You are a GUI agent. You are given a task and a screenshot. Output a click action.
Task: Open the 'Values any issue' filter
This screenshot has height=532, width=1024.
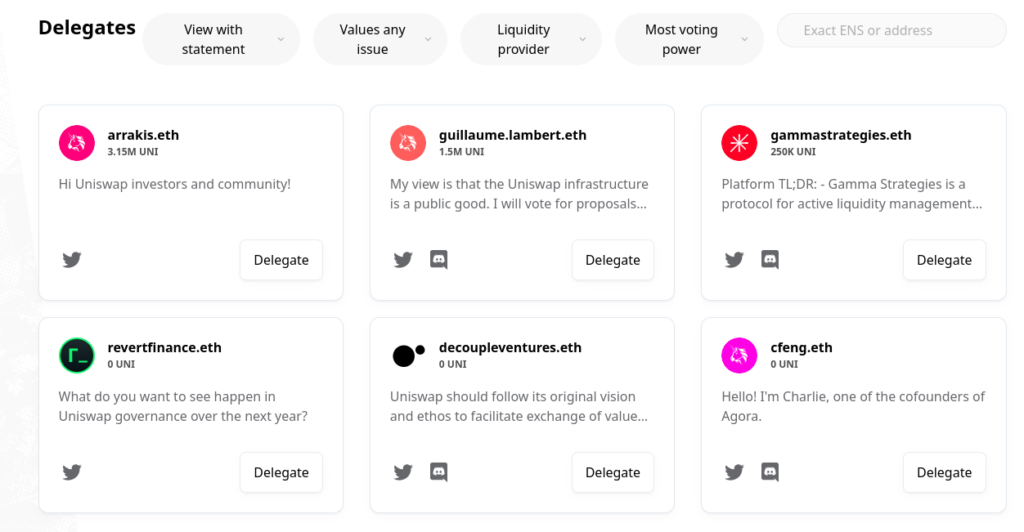point(380,40)
